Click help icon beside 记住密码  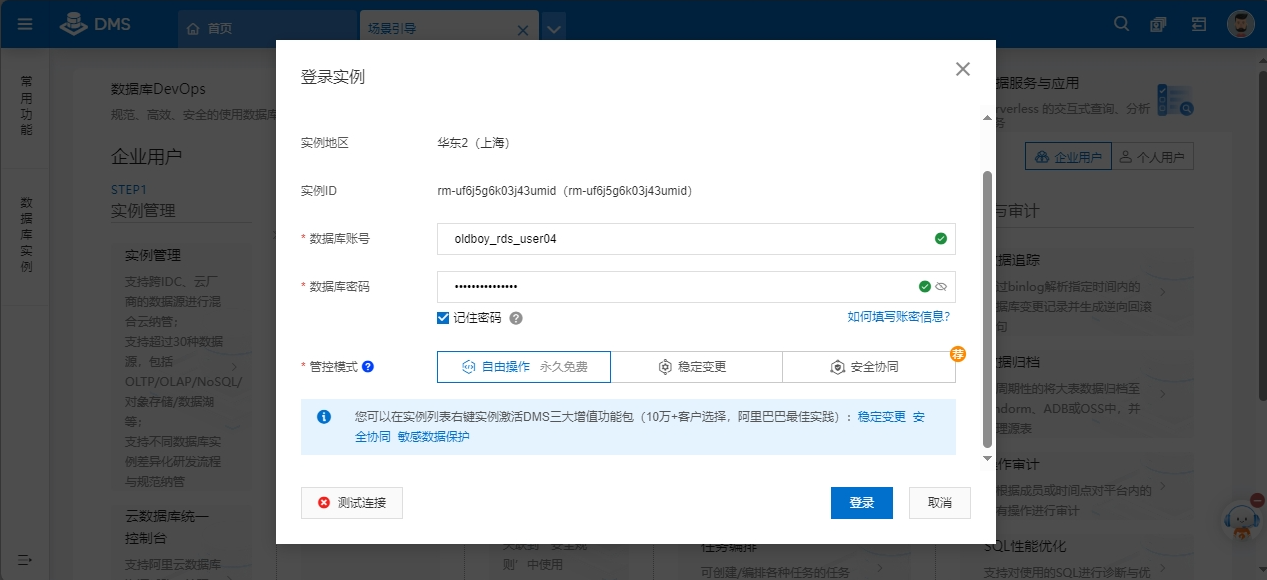pos(516,318)
